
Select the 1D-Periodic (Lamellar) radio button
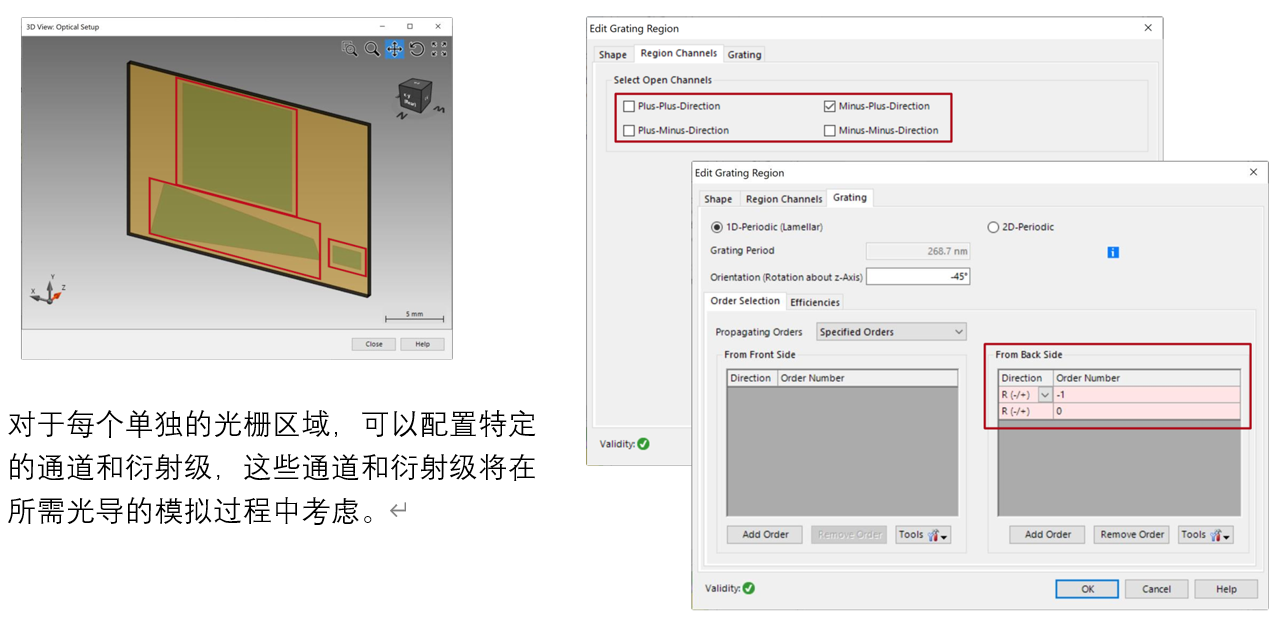[716, 227]
